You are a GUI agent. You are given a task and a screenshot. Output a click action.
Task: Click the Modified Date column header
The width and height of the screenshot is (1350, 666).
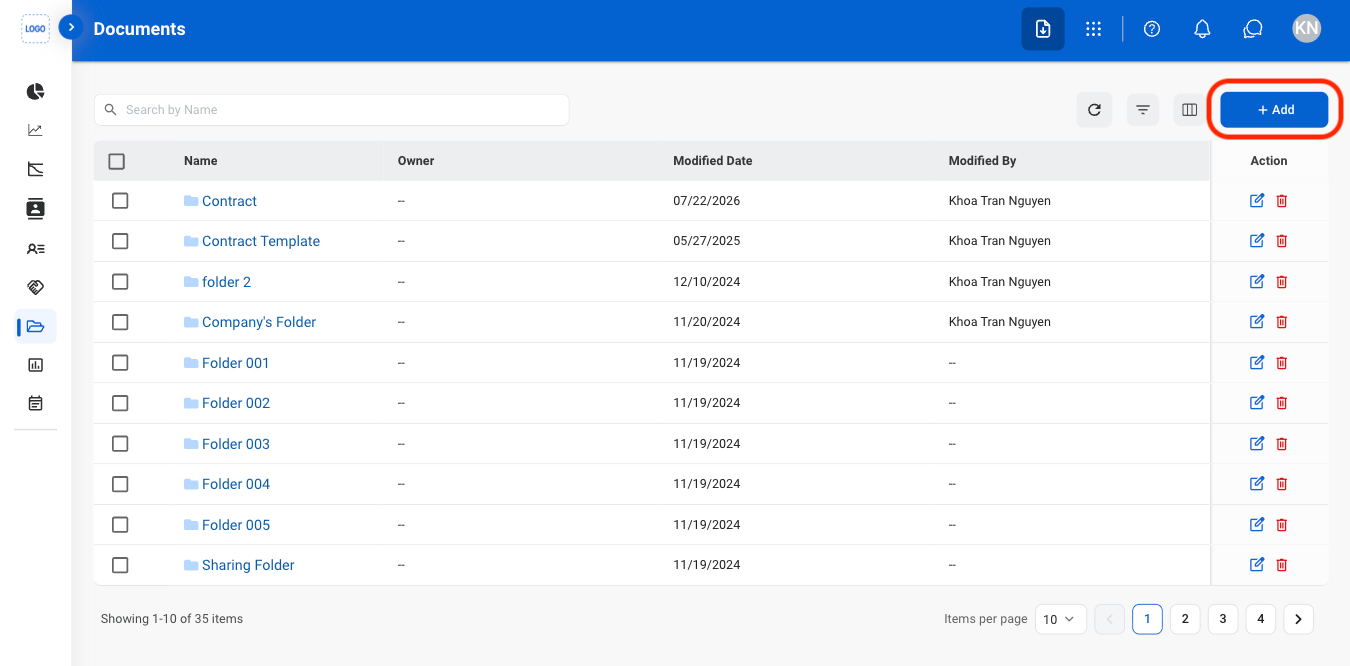pos(713,161)
